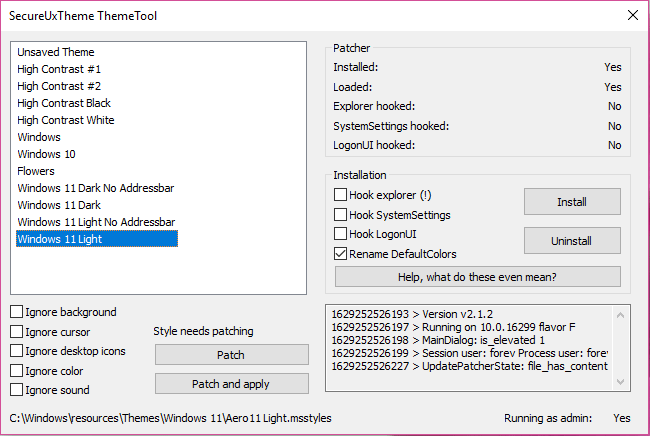Viewport: 650px width, 436px height.
Task: Click Patch and apply
Action: coord(232,384)
